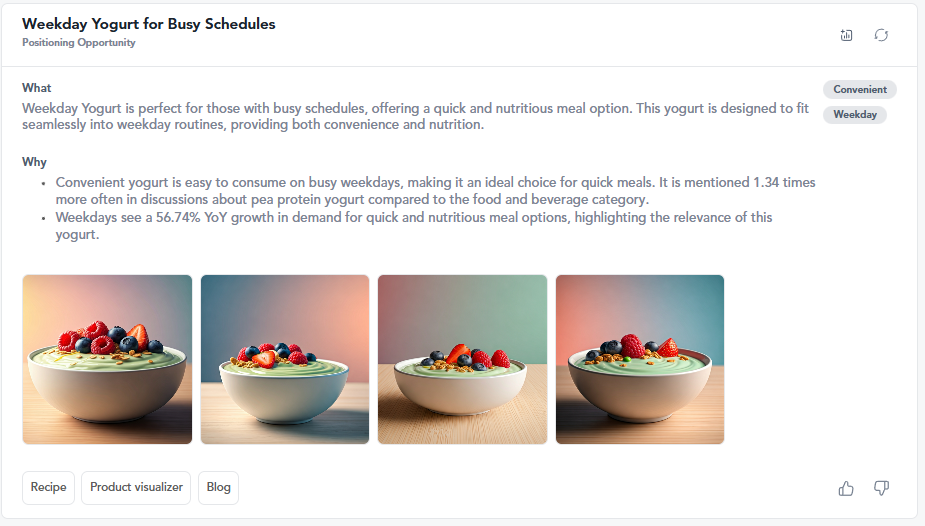
Task: Click the thumbs up icon
Action: [847, 488]
